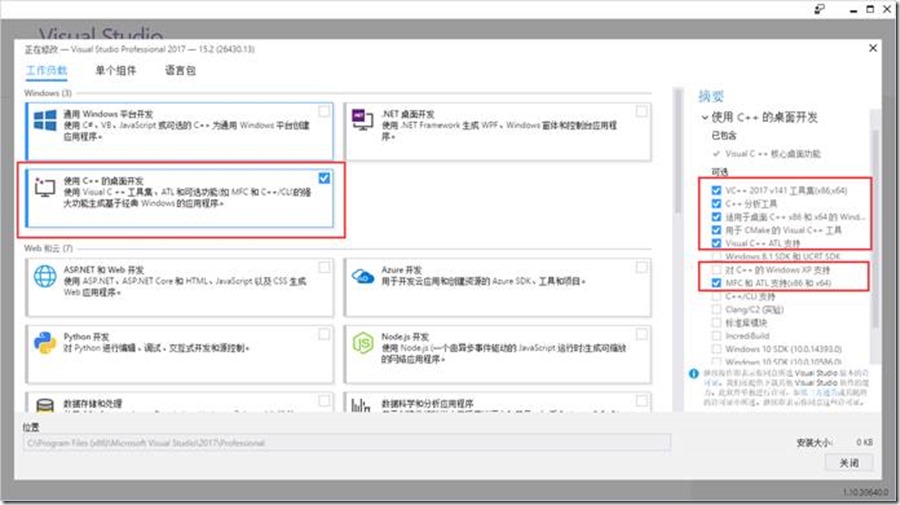Click the Universal Windows Platform development icon
The height and width of the screenshot is (505, 900).
pos(45,121)
